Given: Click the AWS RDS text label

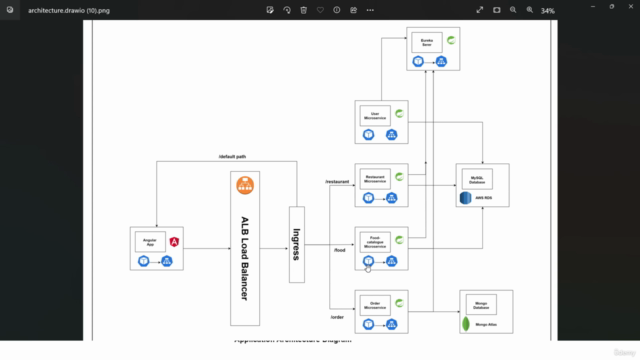Looking at the screenshot, I should (x=484, y=198).
